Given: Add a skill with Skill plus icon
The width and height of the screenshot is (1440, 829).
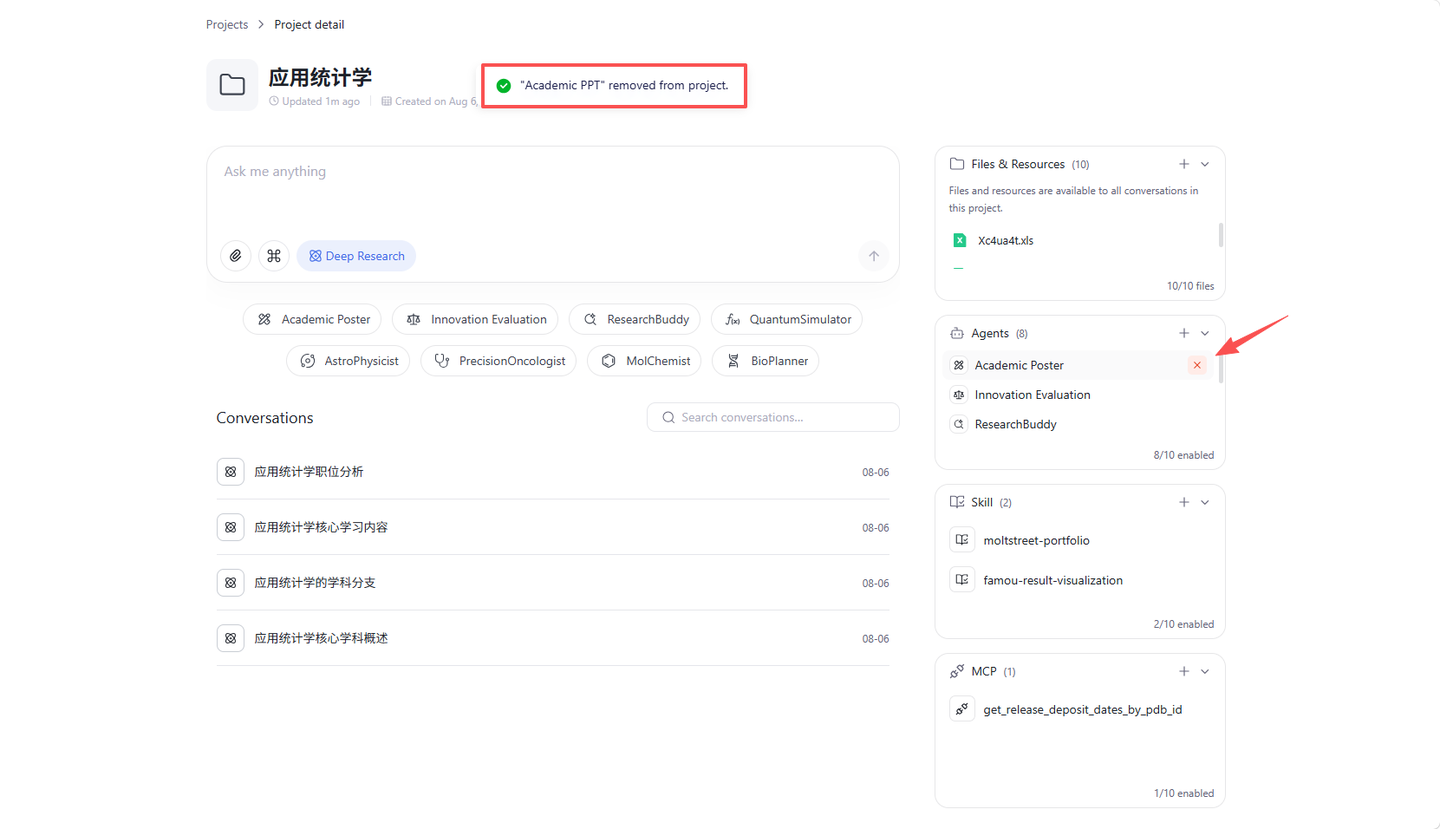Looking at the screenshot, I should point(1184,502).
